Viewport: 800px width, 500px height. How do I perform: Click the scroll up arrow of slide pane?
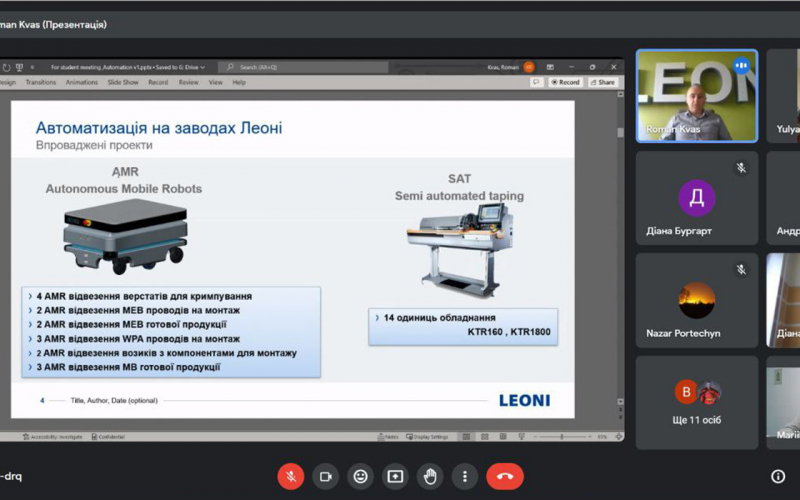pyautogui.click(x=620, y=94)
